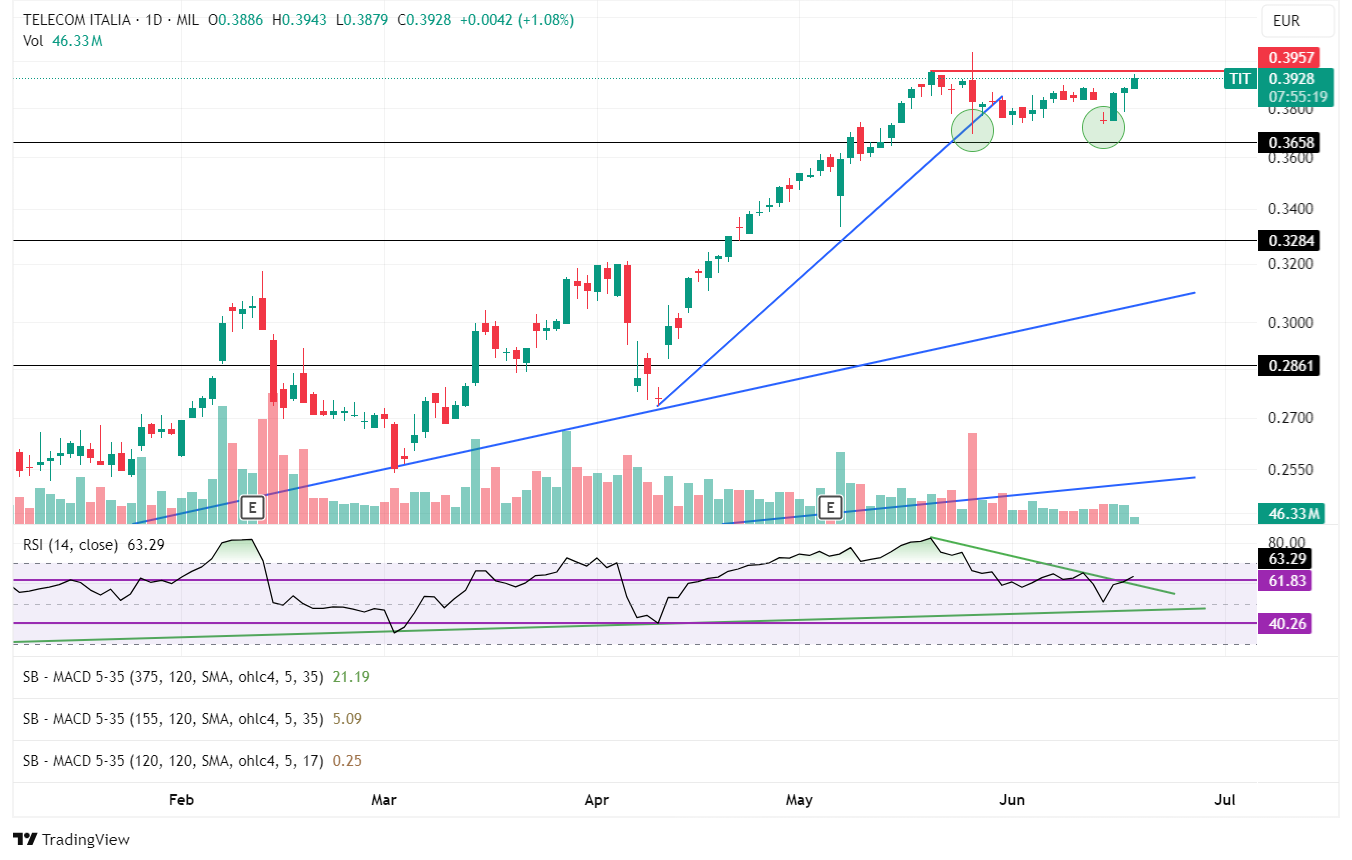Click the 21.19 MACD value
Viewport: 1352px width, 860px height.
pyautogui.click(x=350, y=677)
